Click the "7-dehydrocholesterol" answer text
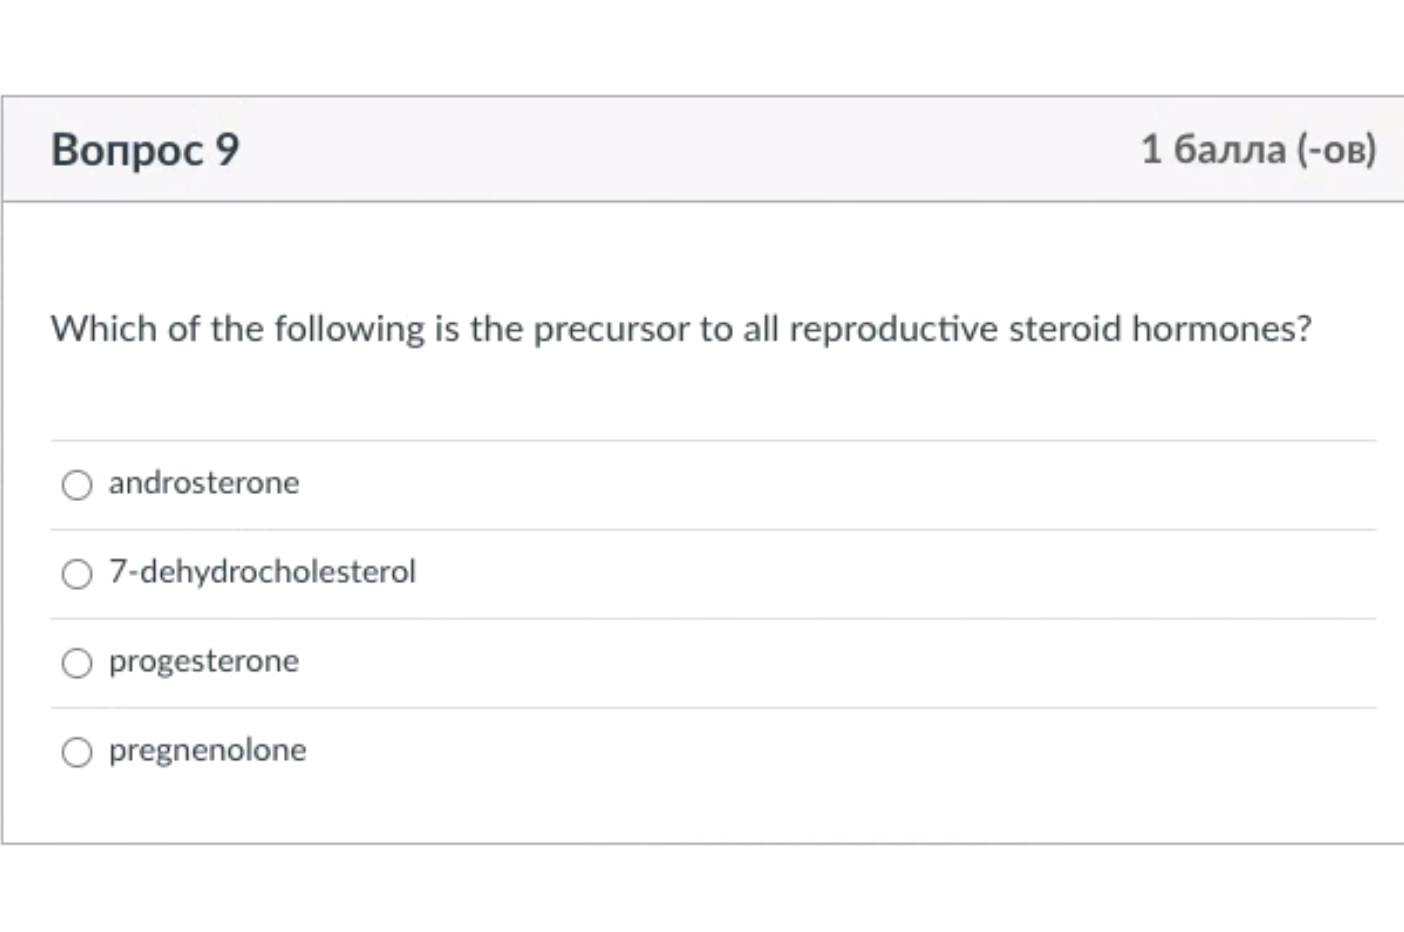 (262, 572)
